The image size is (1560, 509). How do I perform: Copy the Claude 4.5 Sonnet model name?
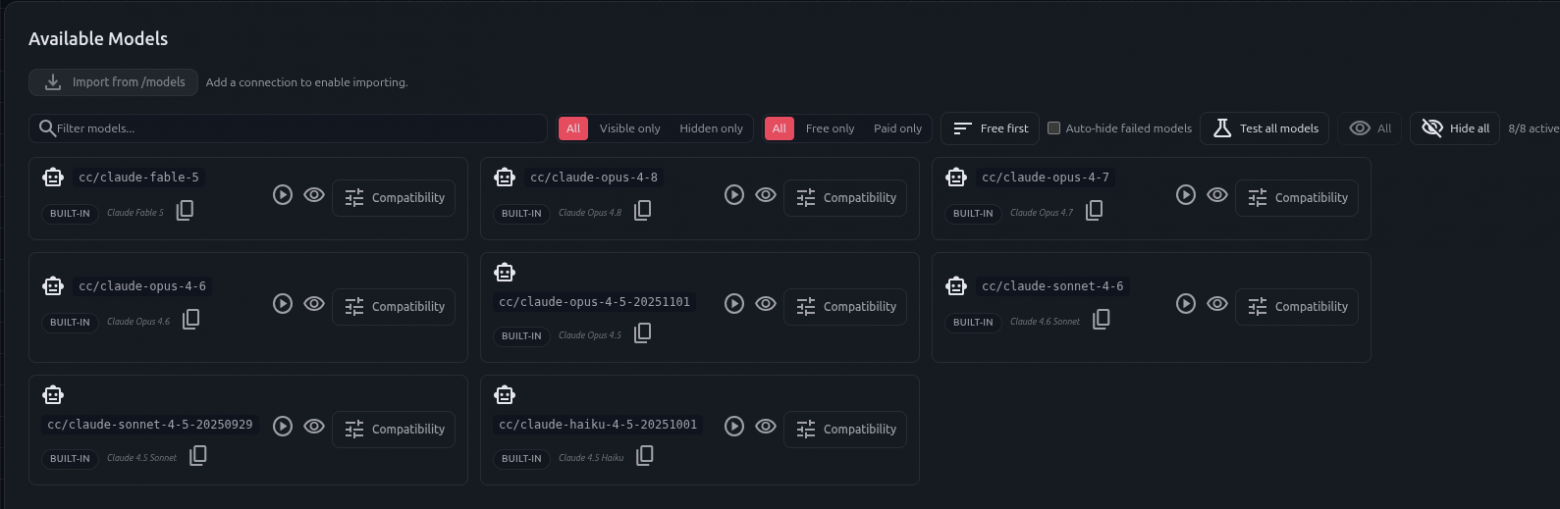point(198,457)
